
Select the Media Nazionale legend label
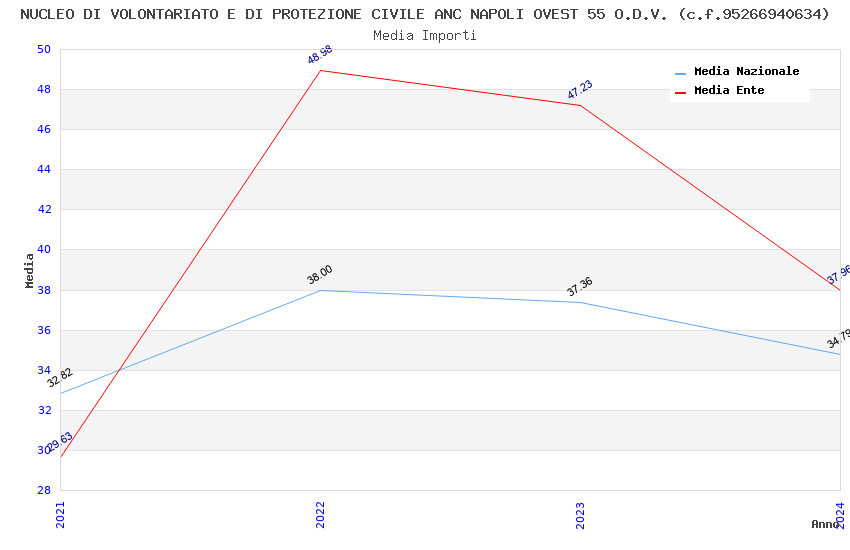[746, 72]
